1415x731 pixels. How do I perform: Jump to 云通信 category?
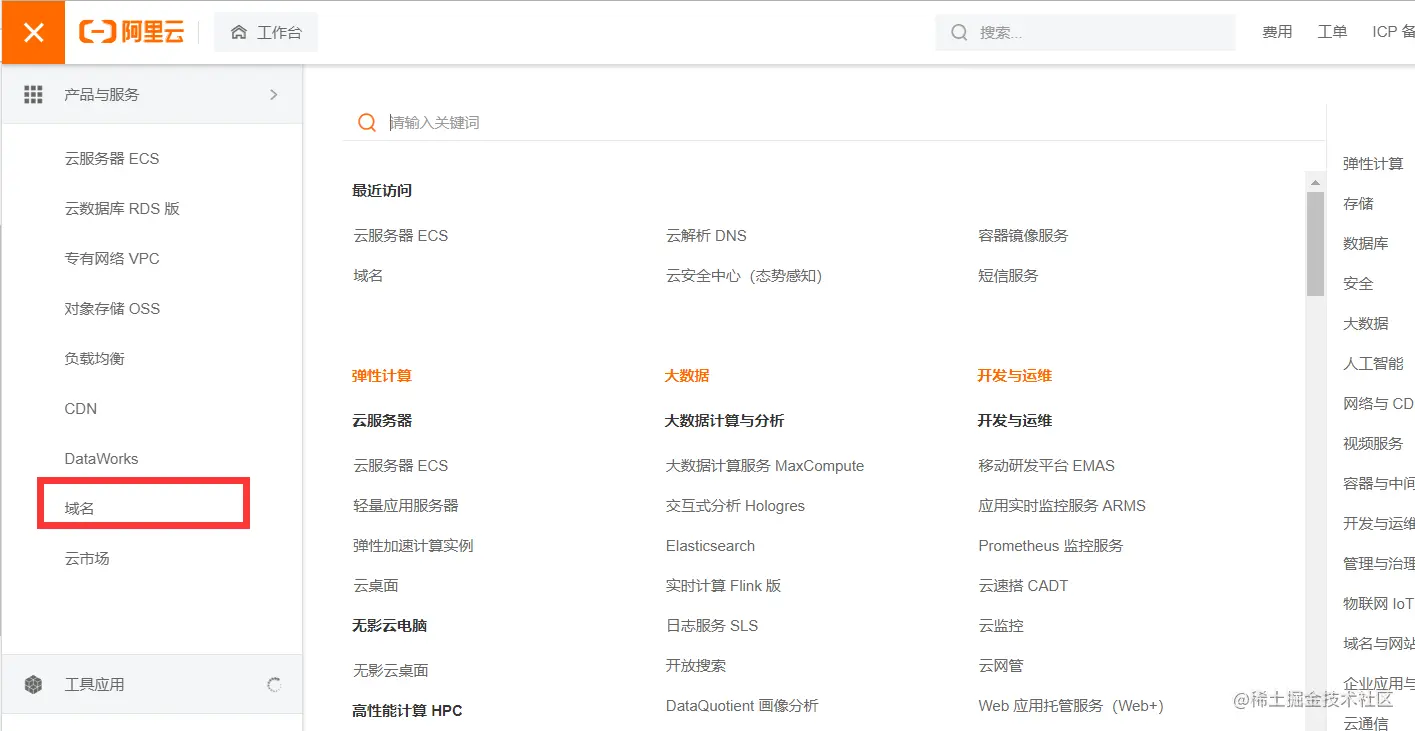tap(1366, 723)
